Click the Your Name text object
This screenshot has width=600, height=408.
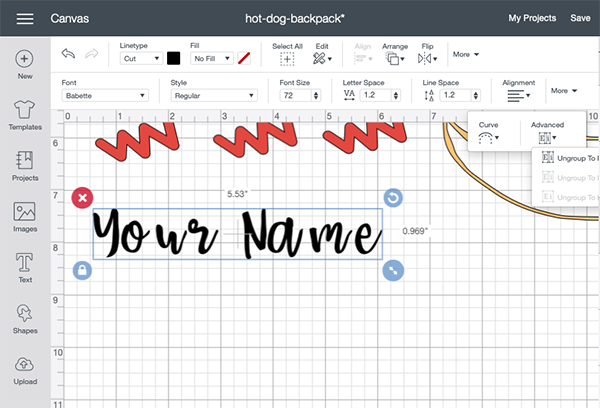(x=237, y=234)
